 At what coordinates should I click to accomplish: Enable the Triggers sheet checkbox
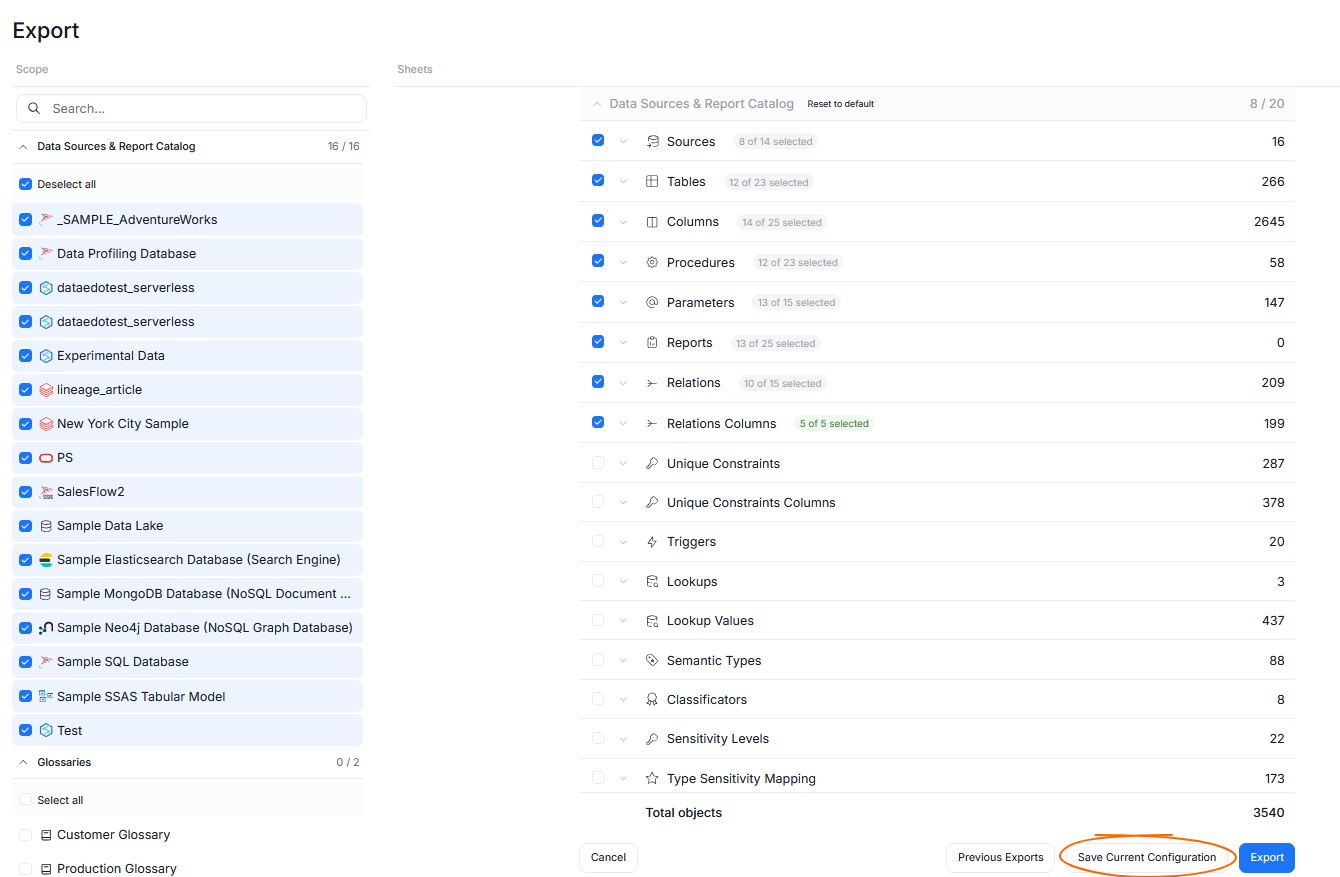[x=598, y=542]
